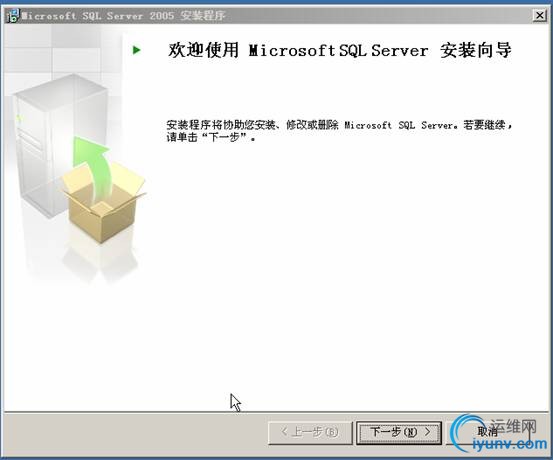Click the heading 欢迎使用 Microsoft SQL Server 安装向导
This screenshot has width=553, height=460.
(340, 50)
